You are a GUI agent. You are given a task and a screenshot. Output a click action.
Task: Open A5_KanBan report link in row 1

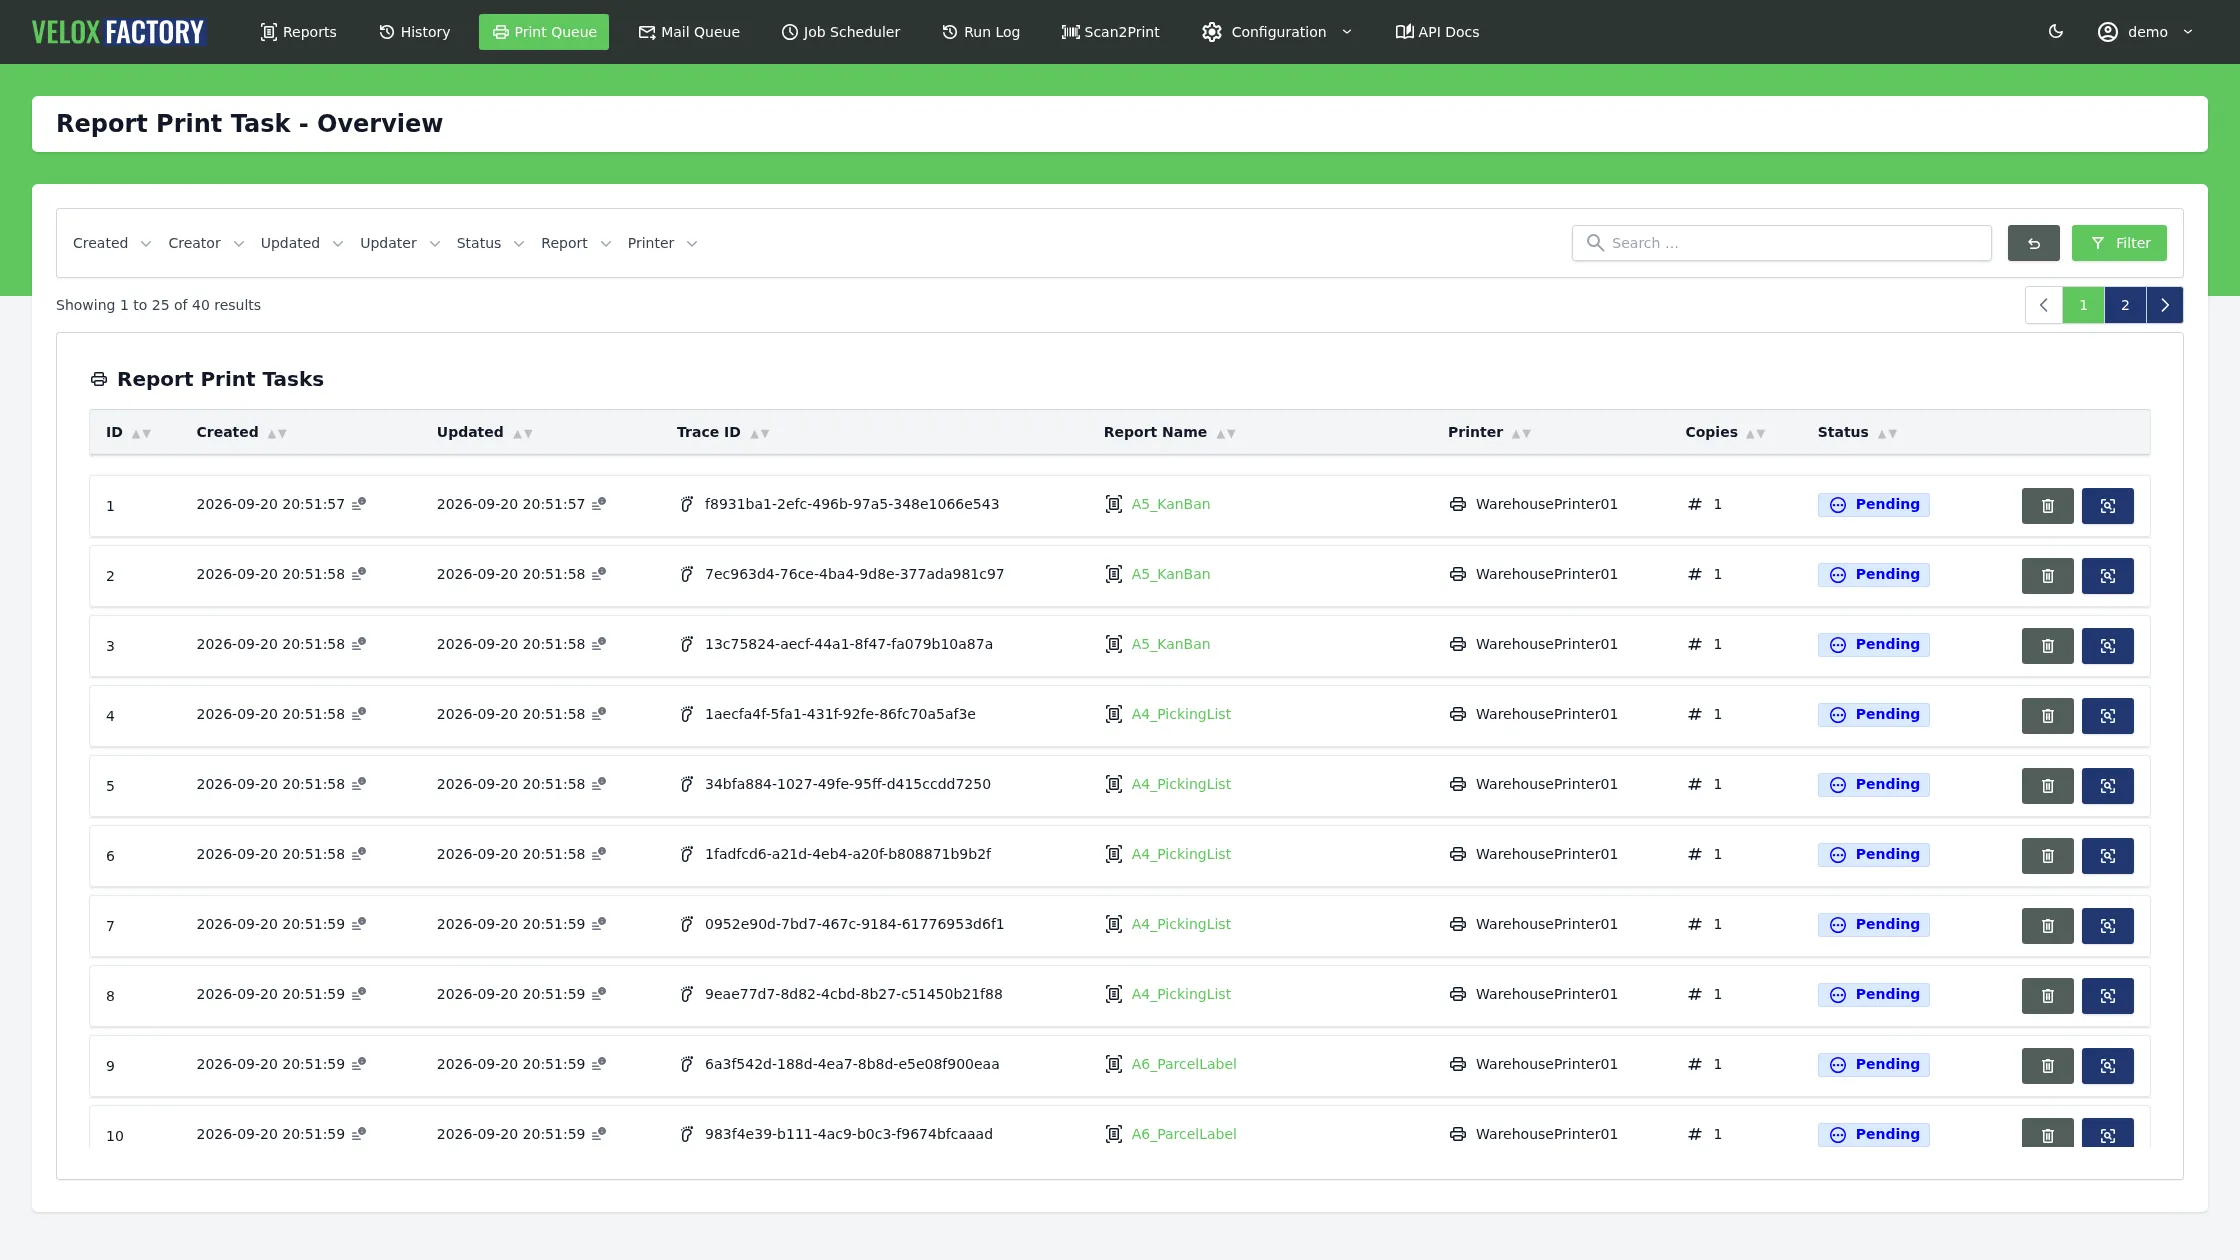tap(1170, 504)
